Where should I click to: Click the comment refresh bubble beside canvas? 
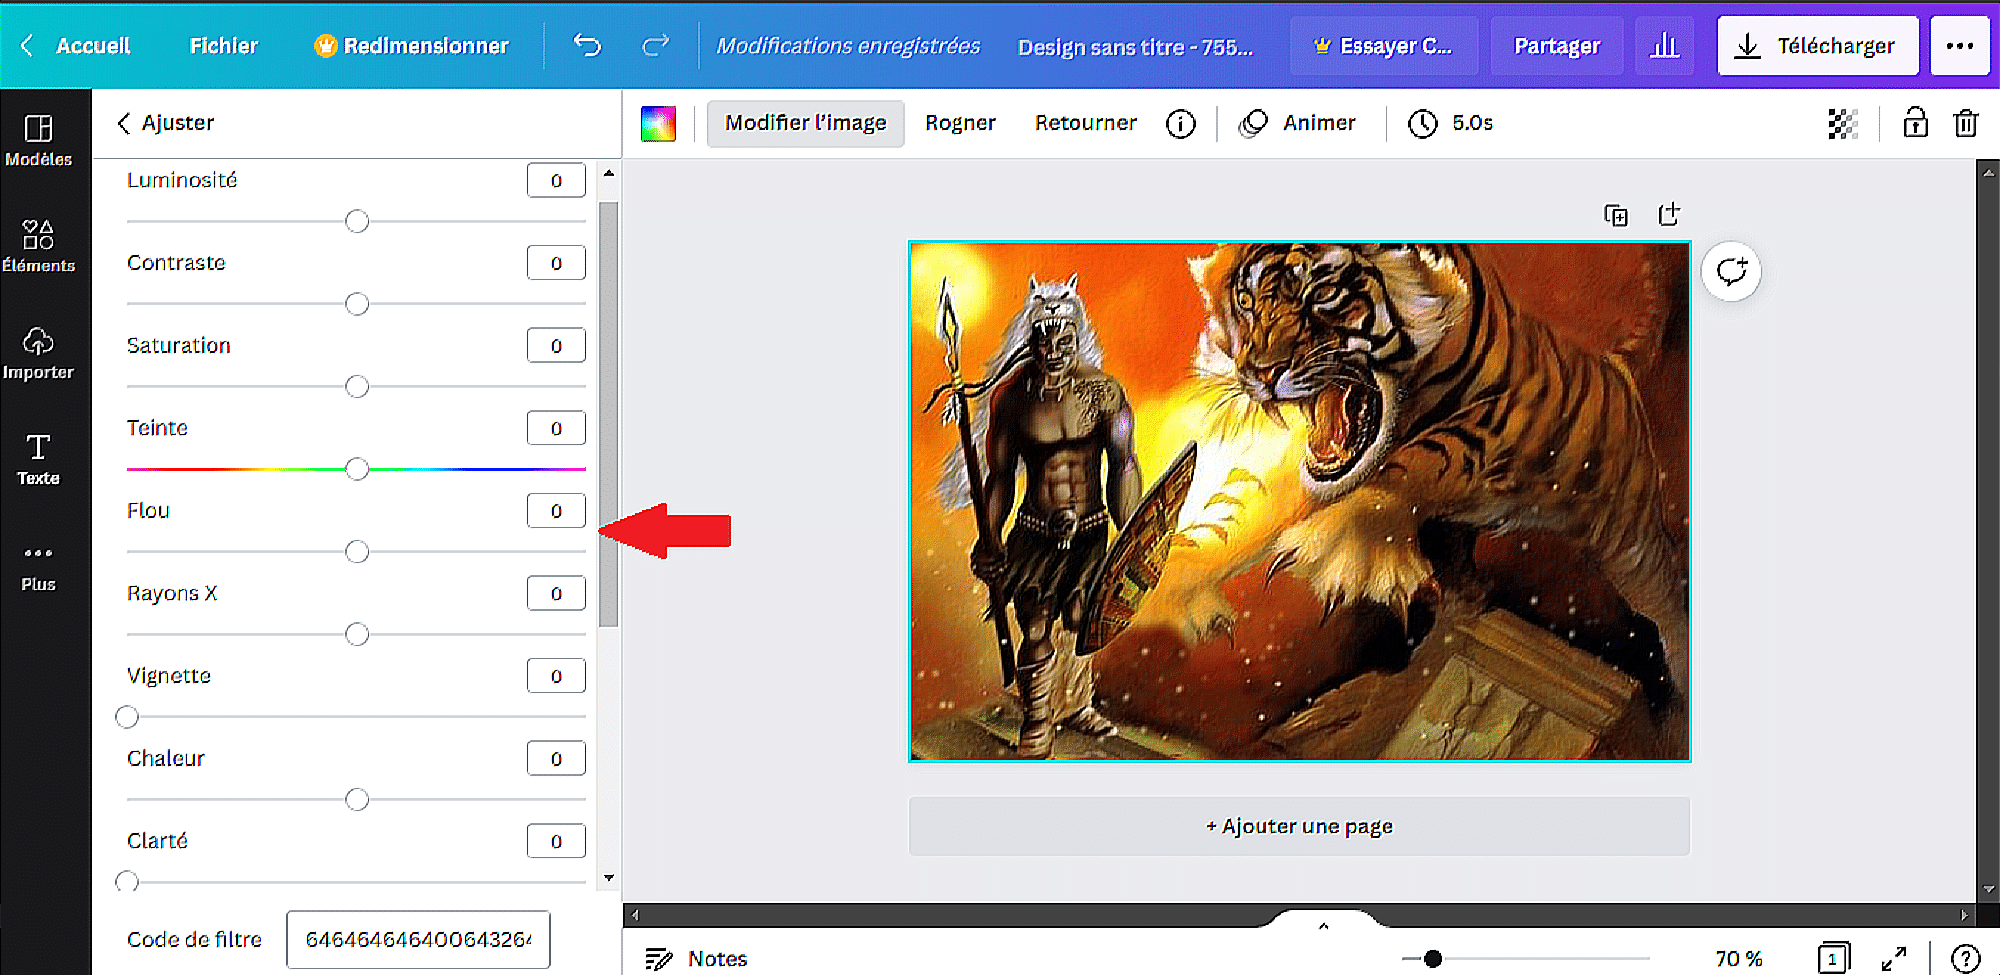point(1731,271)
